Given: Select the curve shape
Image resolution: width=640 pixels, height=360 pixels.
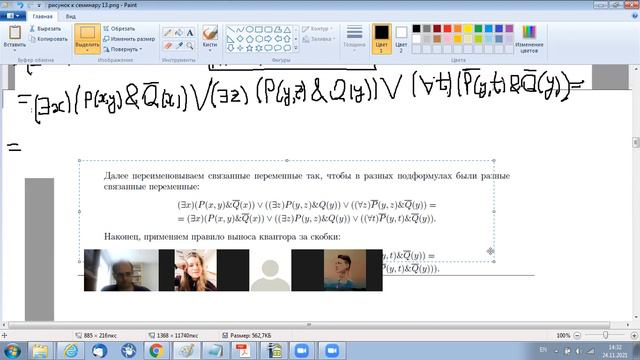Looking at the screenshot, I should click(240, 30).
